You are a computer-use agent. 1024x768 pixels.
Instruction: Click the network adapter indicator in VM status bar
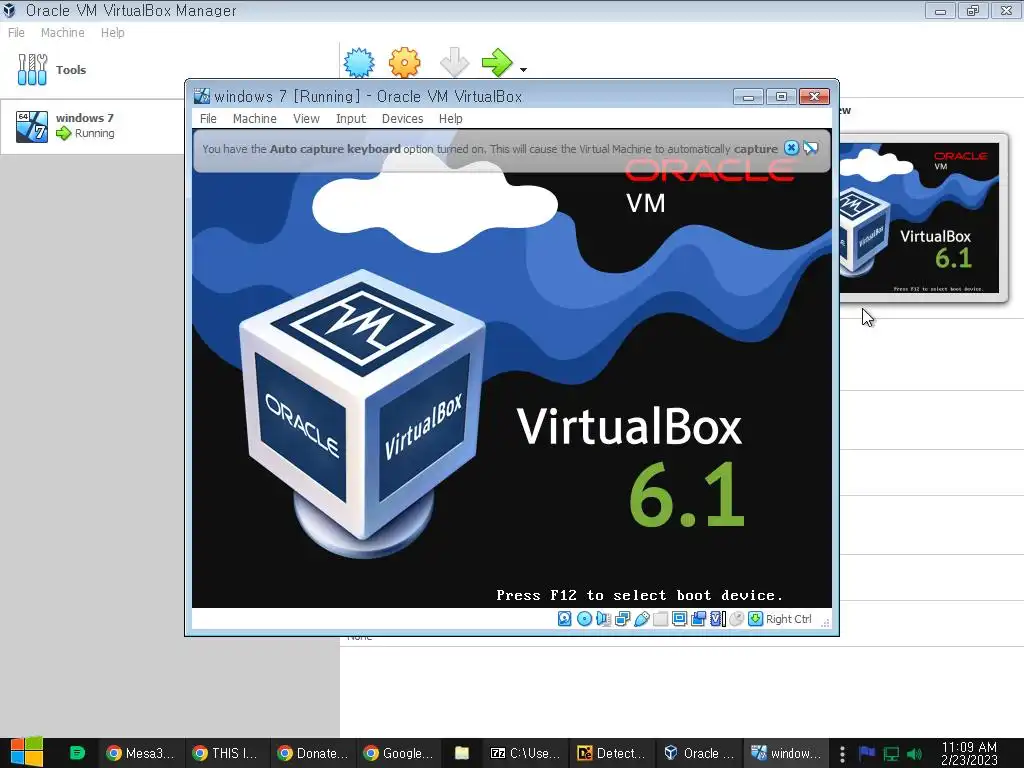[x=622, y=618]
